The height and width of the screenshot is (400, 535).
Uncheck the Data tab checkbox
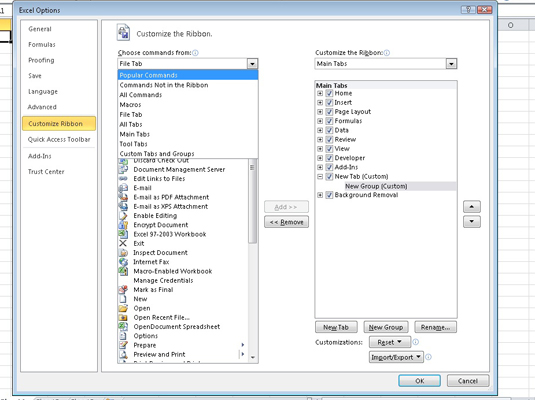click(329, 130)
